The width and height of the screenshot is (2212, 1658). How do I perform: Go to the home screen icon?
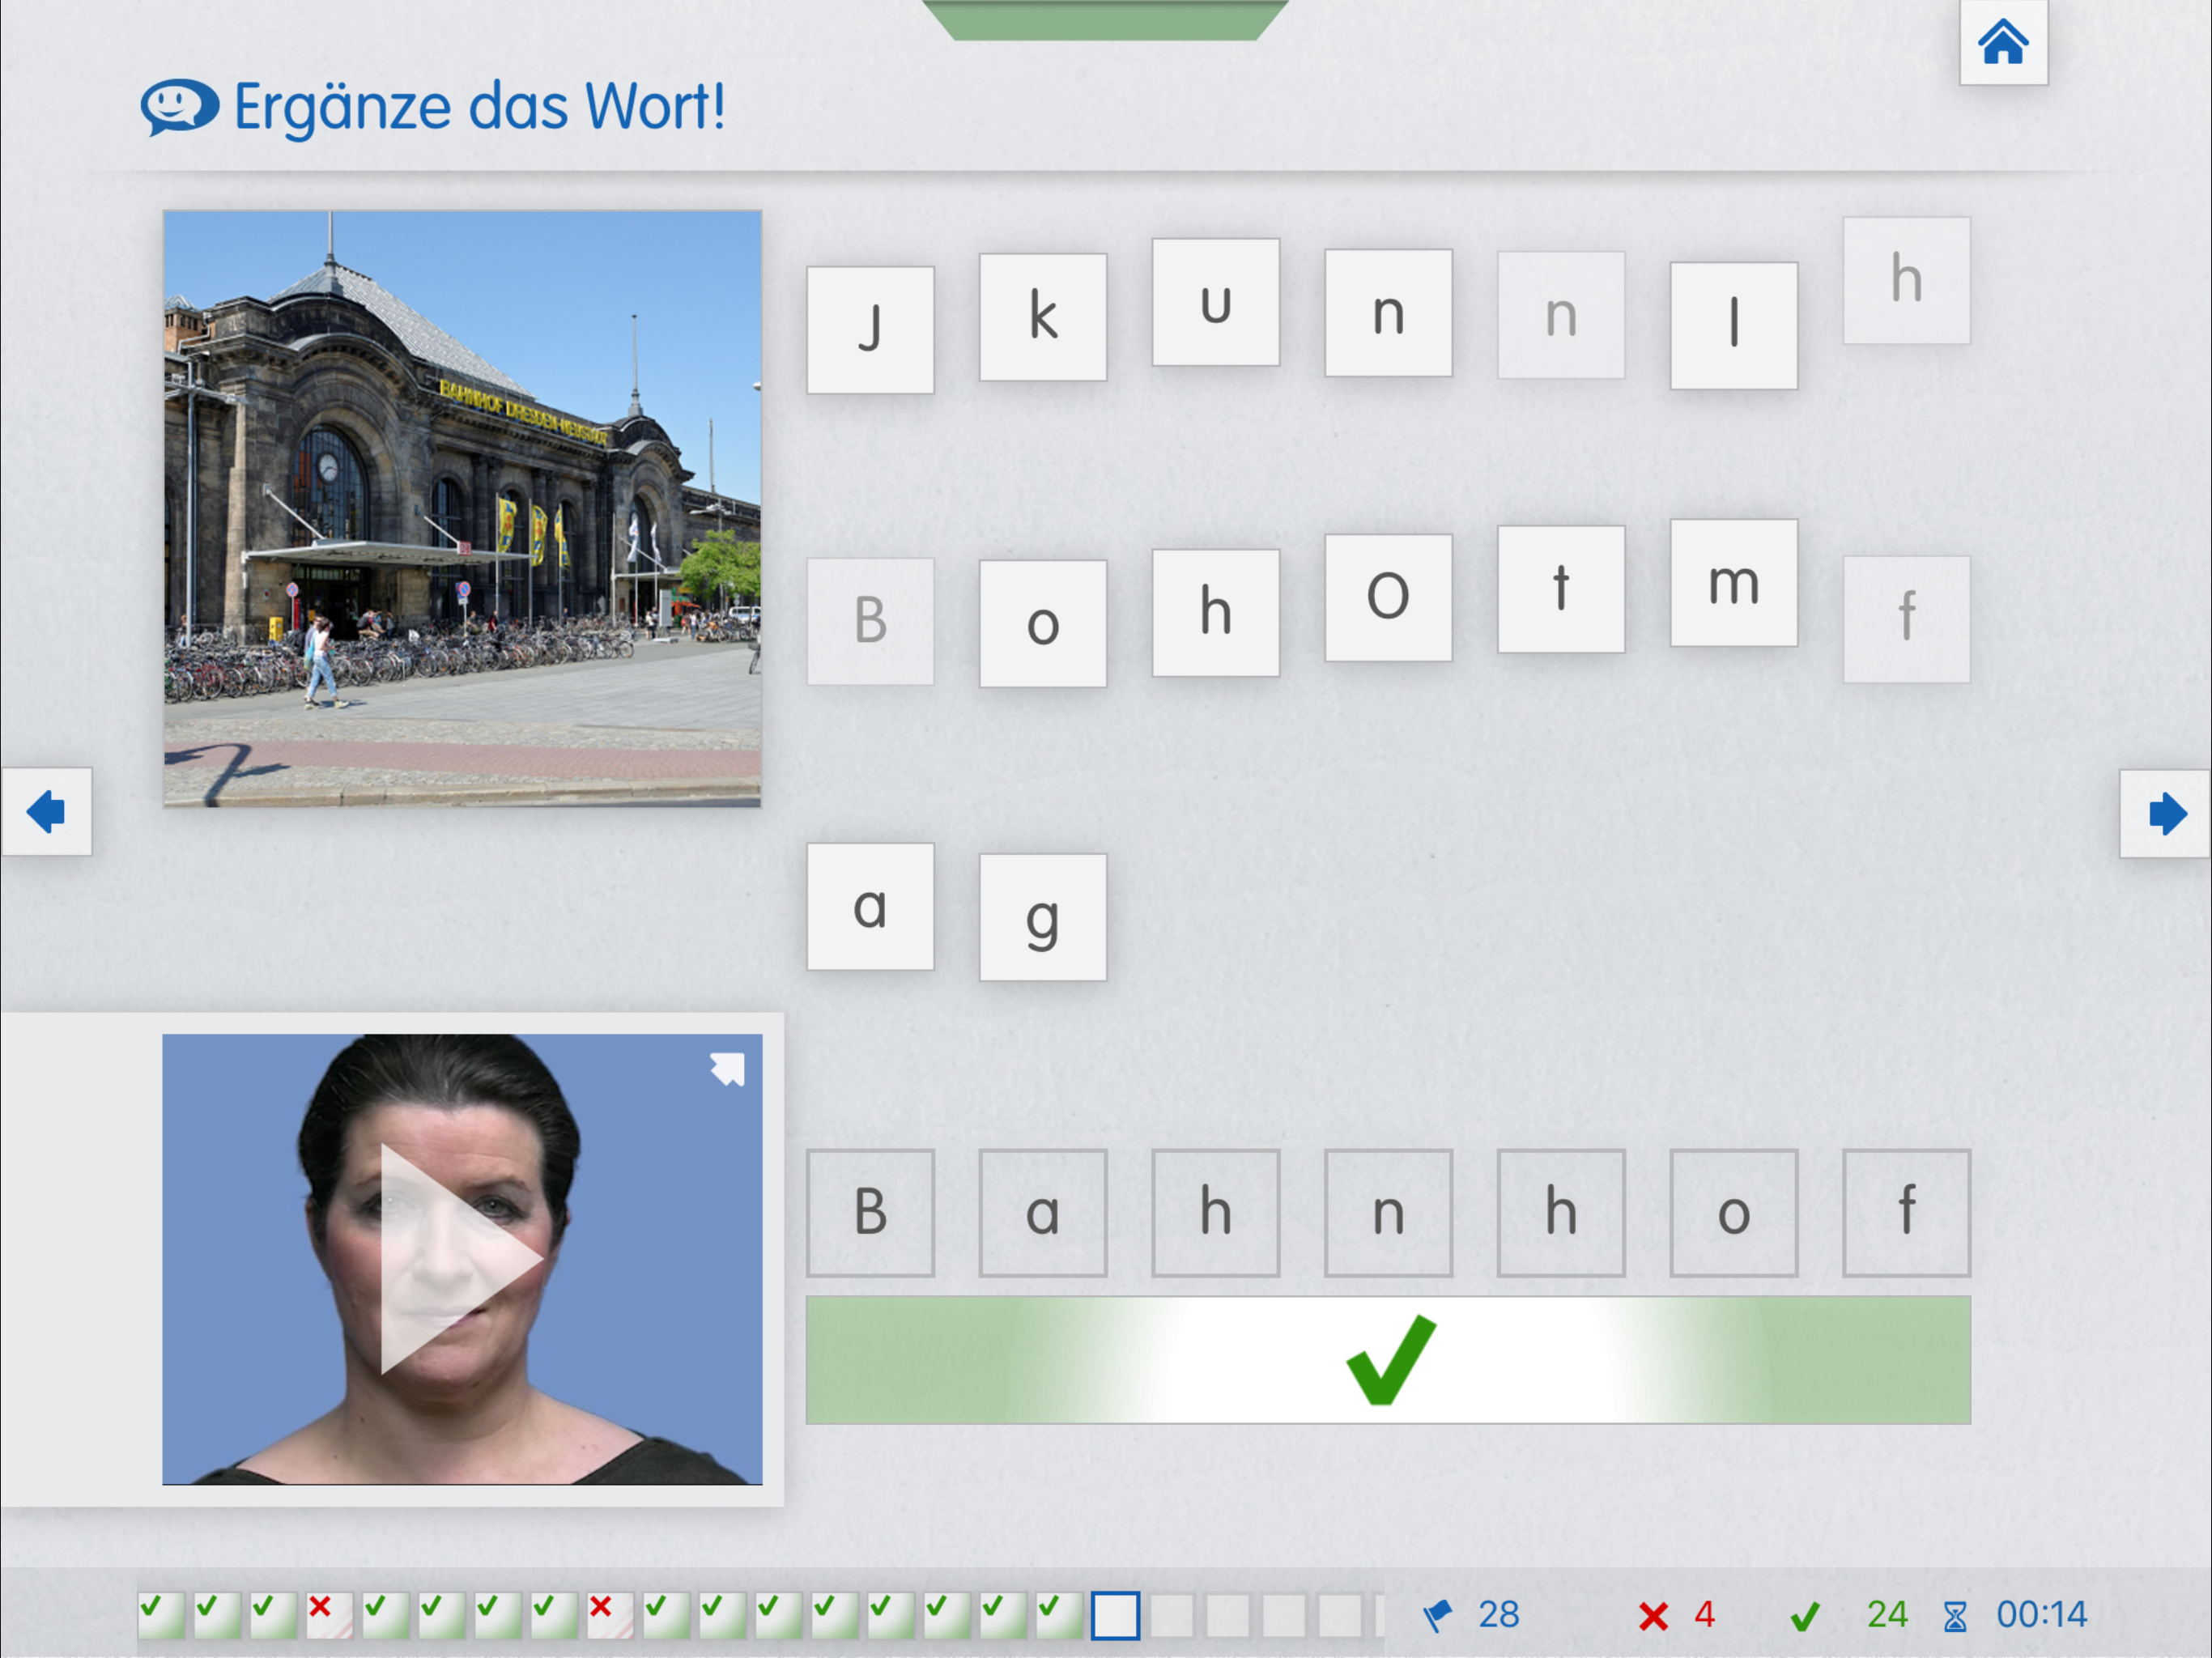tap(2002, 43)
